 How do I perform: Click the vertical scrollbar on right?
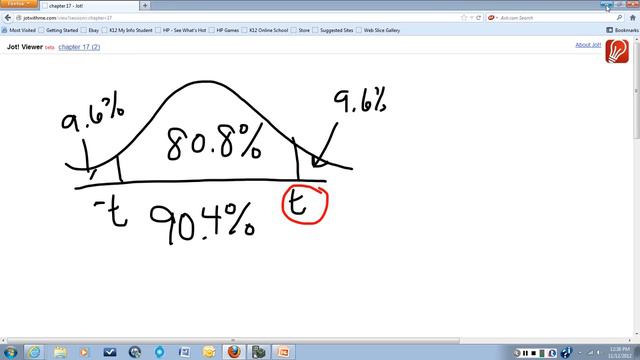pyautogui.click(x=636, y=90)
